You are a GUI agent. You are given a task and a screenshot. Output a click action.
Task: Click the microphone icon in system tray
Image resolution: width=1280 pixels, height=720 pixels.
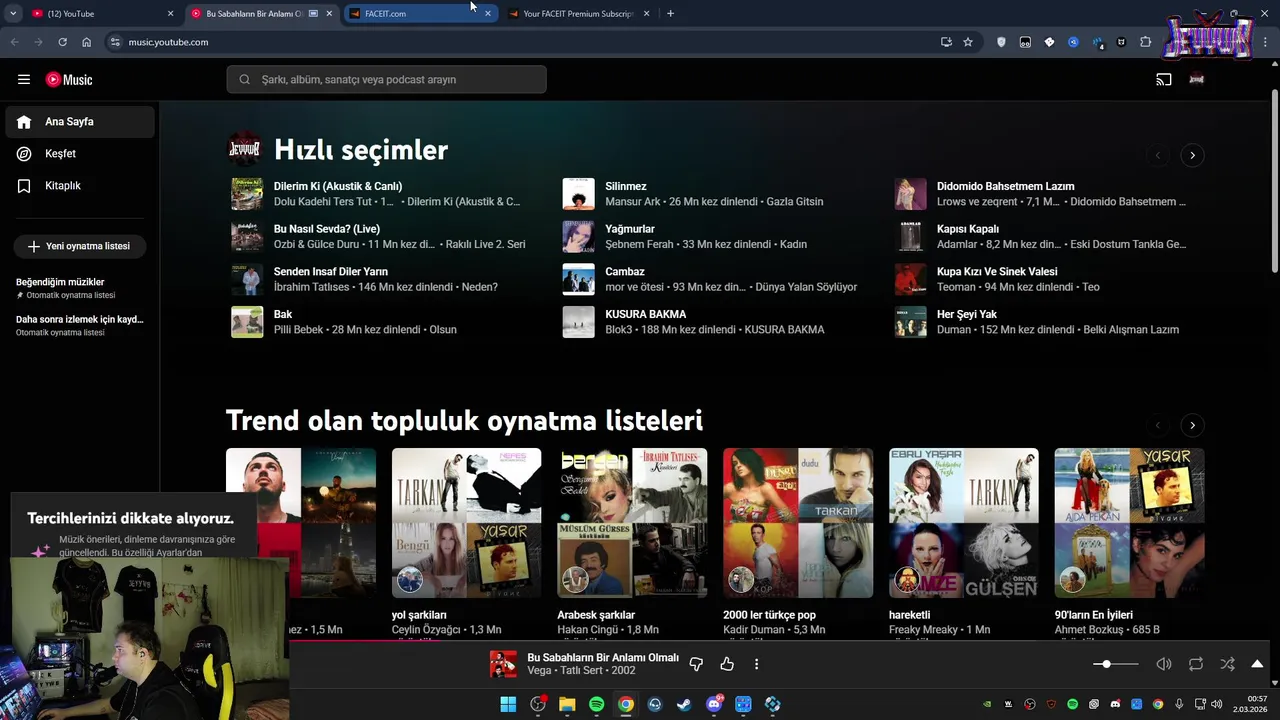1179,704
